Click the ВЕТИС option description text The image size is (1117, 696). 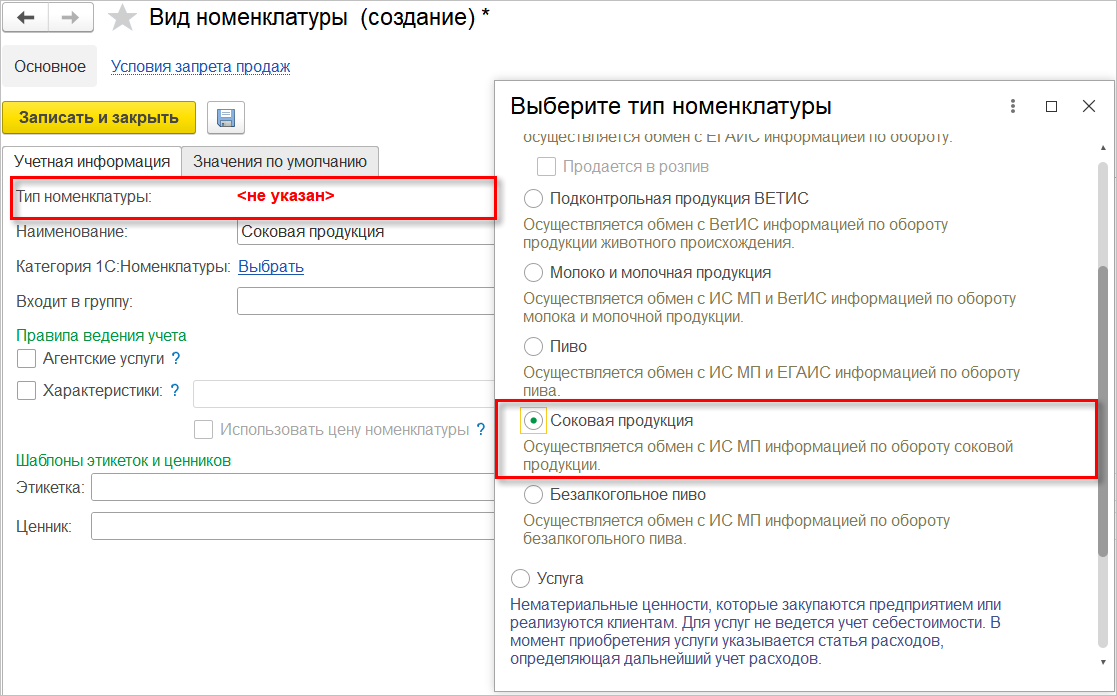pyautogui.click(x=736, y=234)
